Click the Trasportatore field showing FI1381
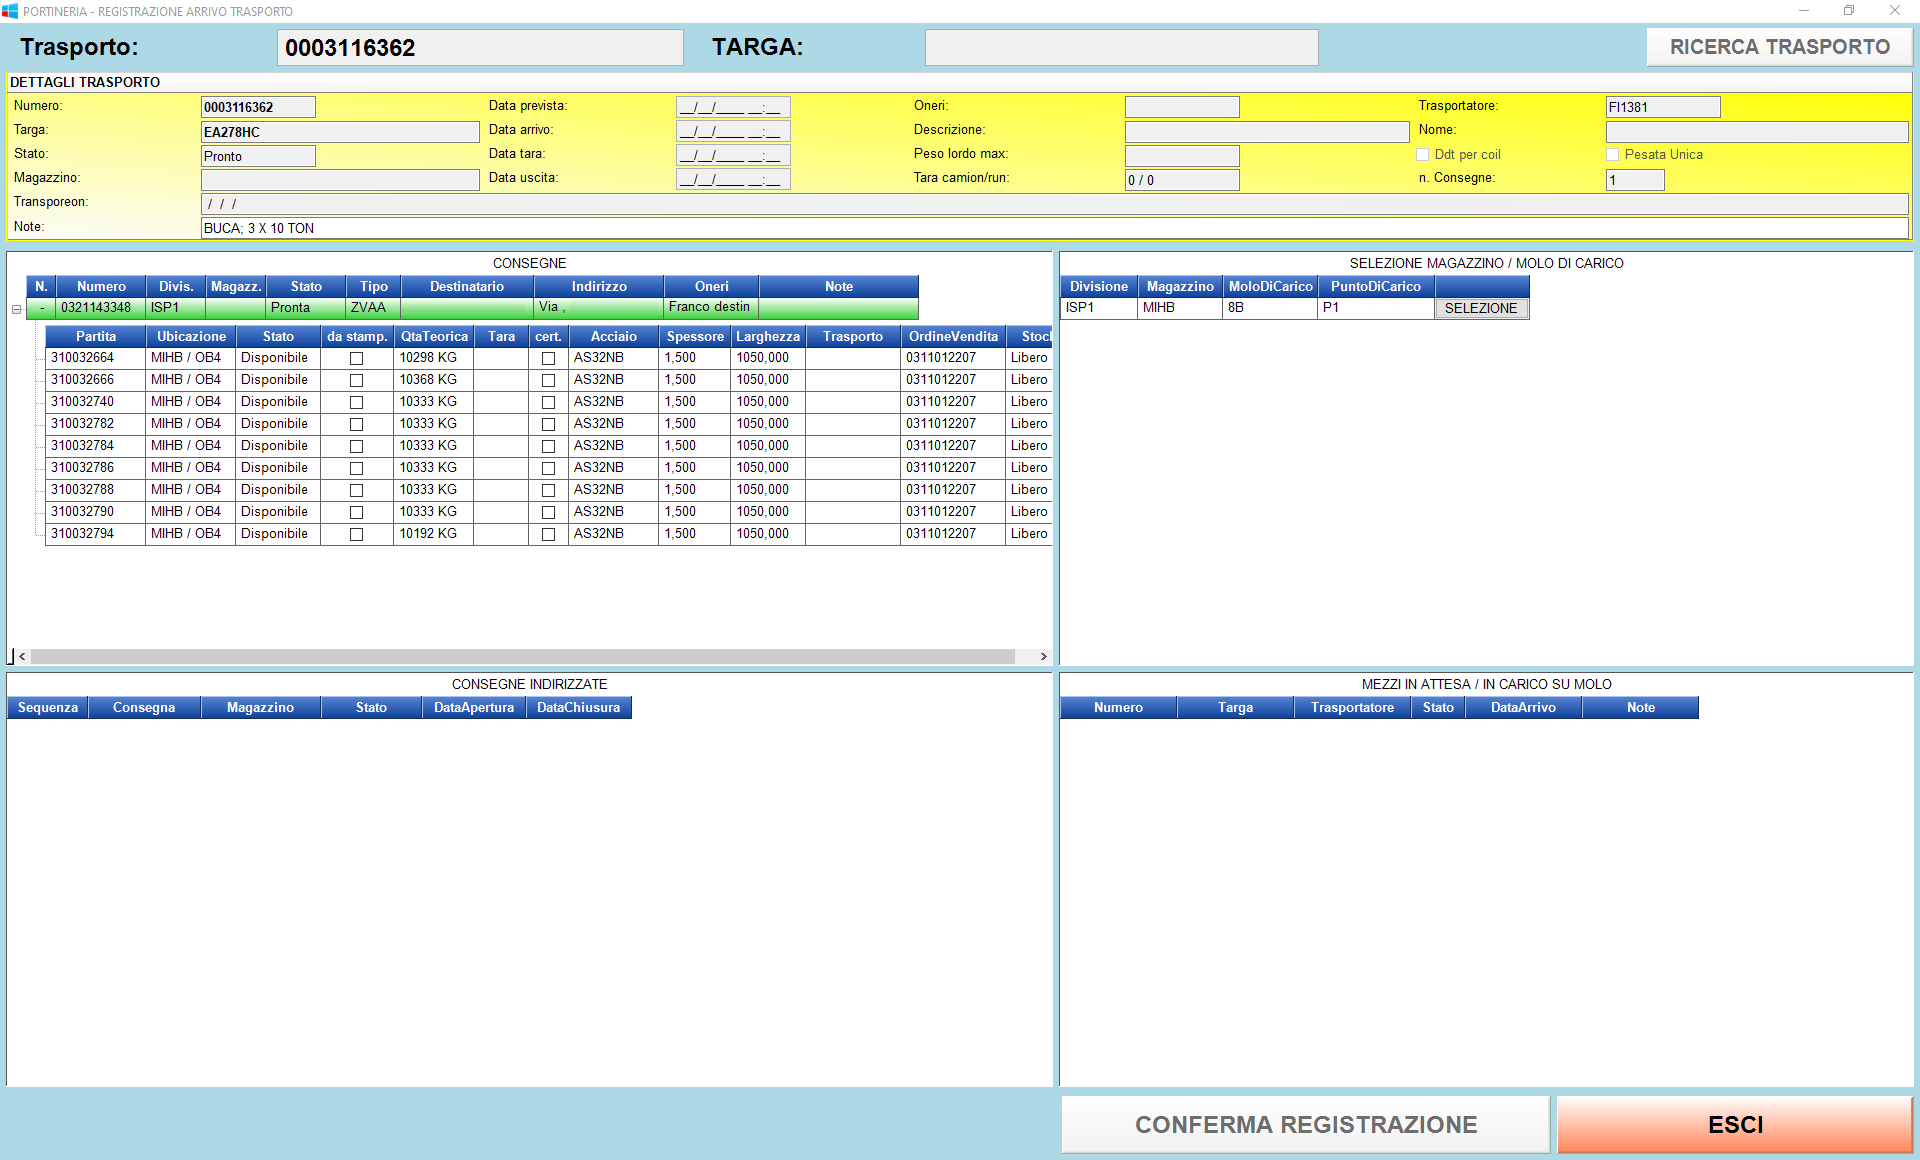 1663,107
